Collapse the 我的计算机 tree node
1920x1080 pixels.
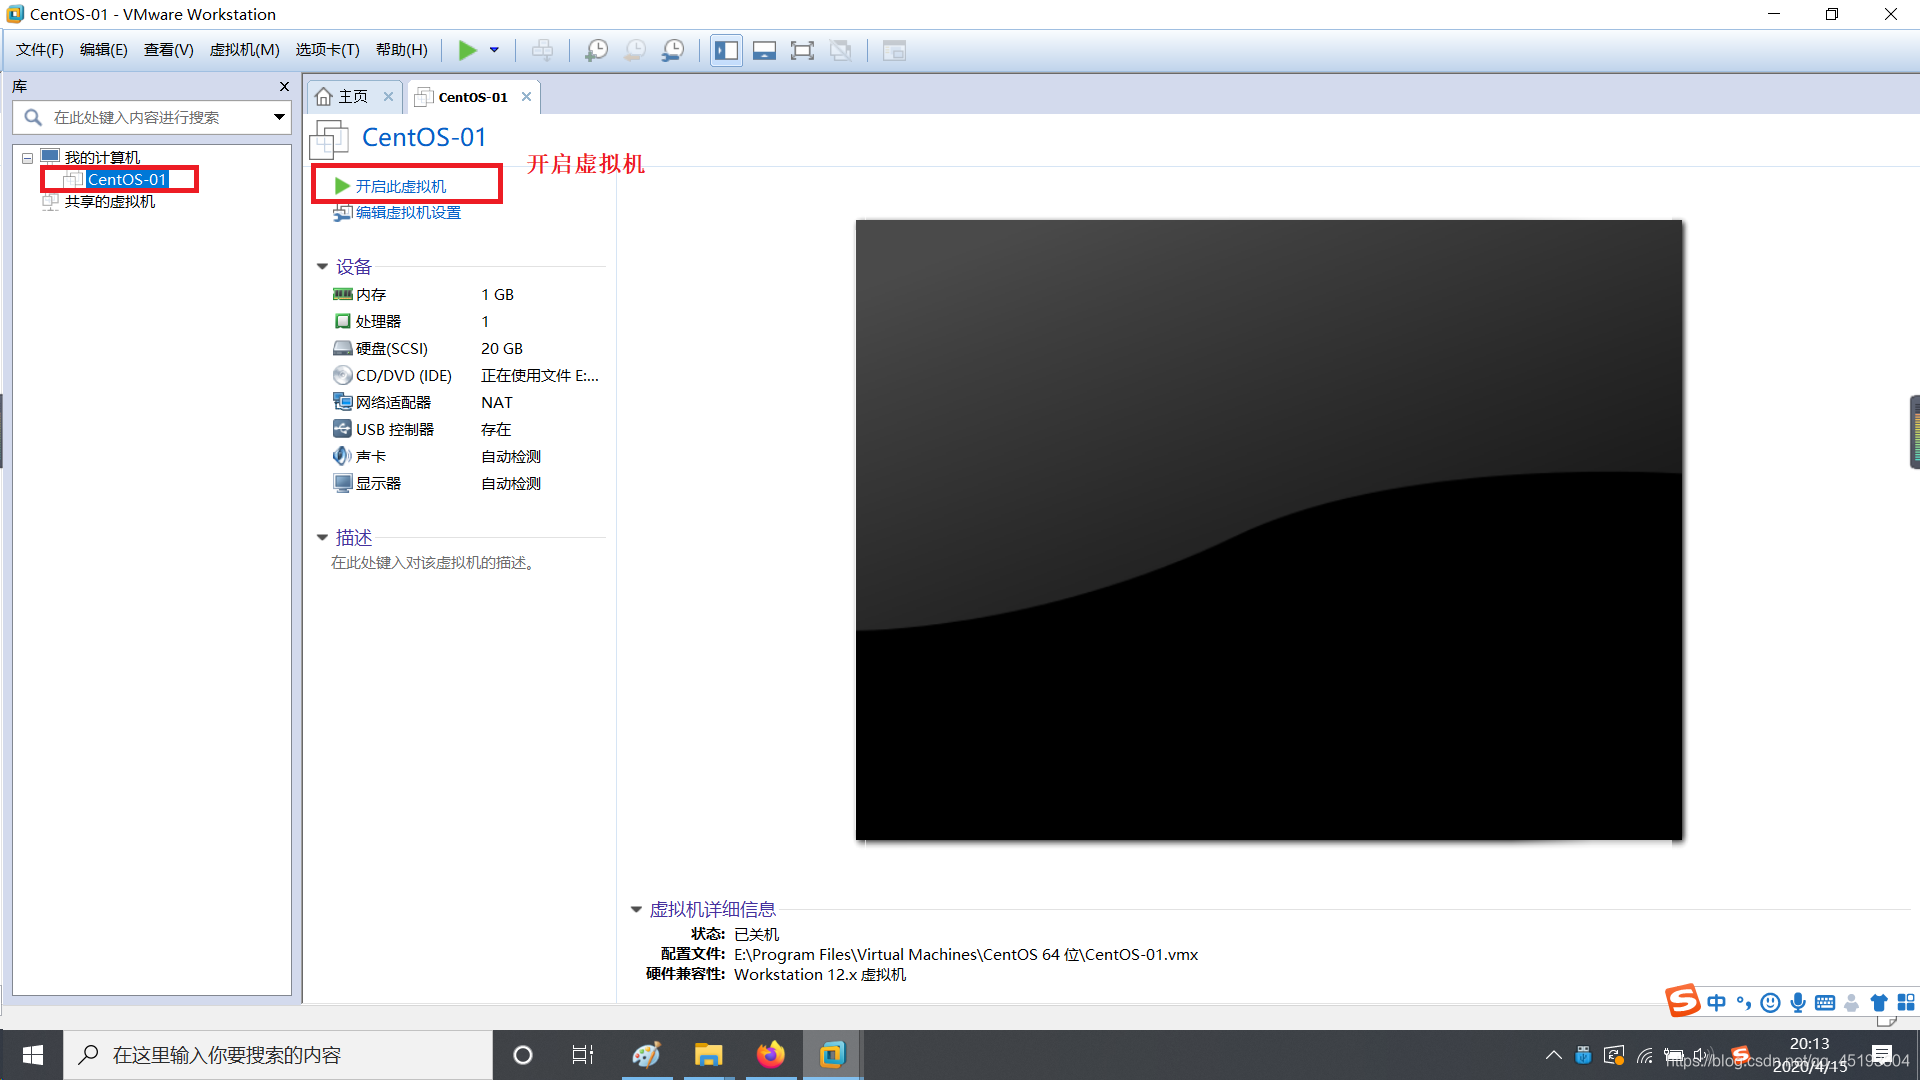(28, 158)
